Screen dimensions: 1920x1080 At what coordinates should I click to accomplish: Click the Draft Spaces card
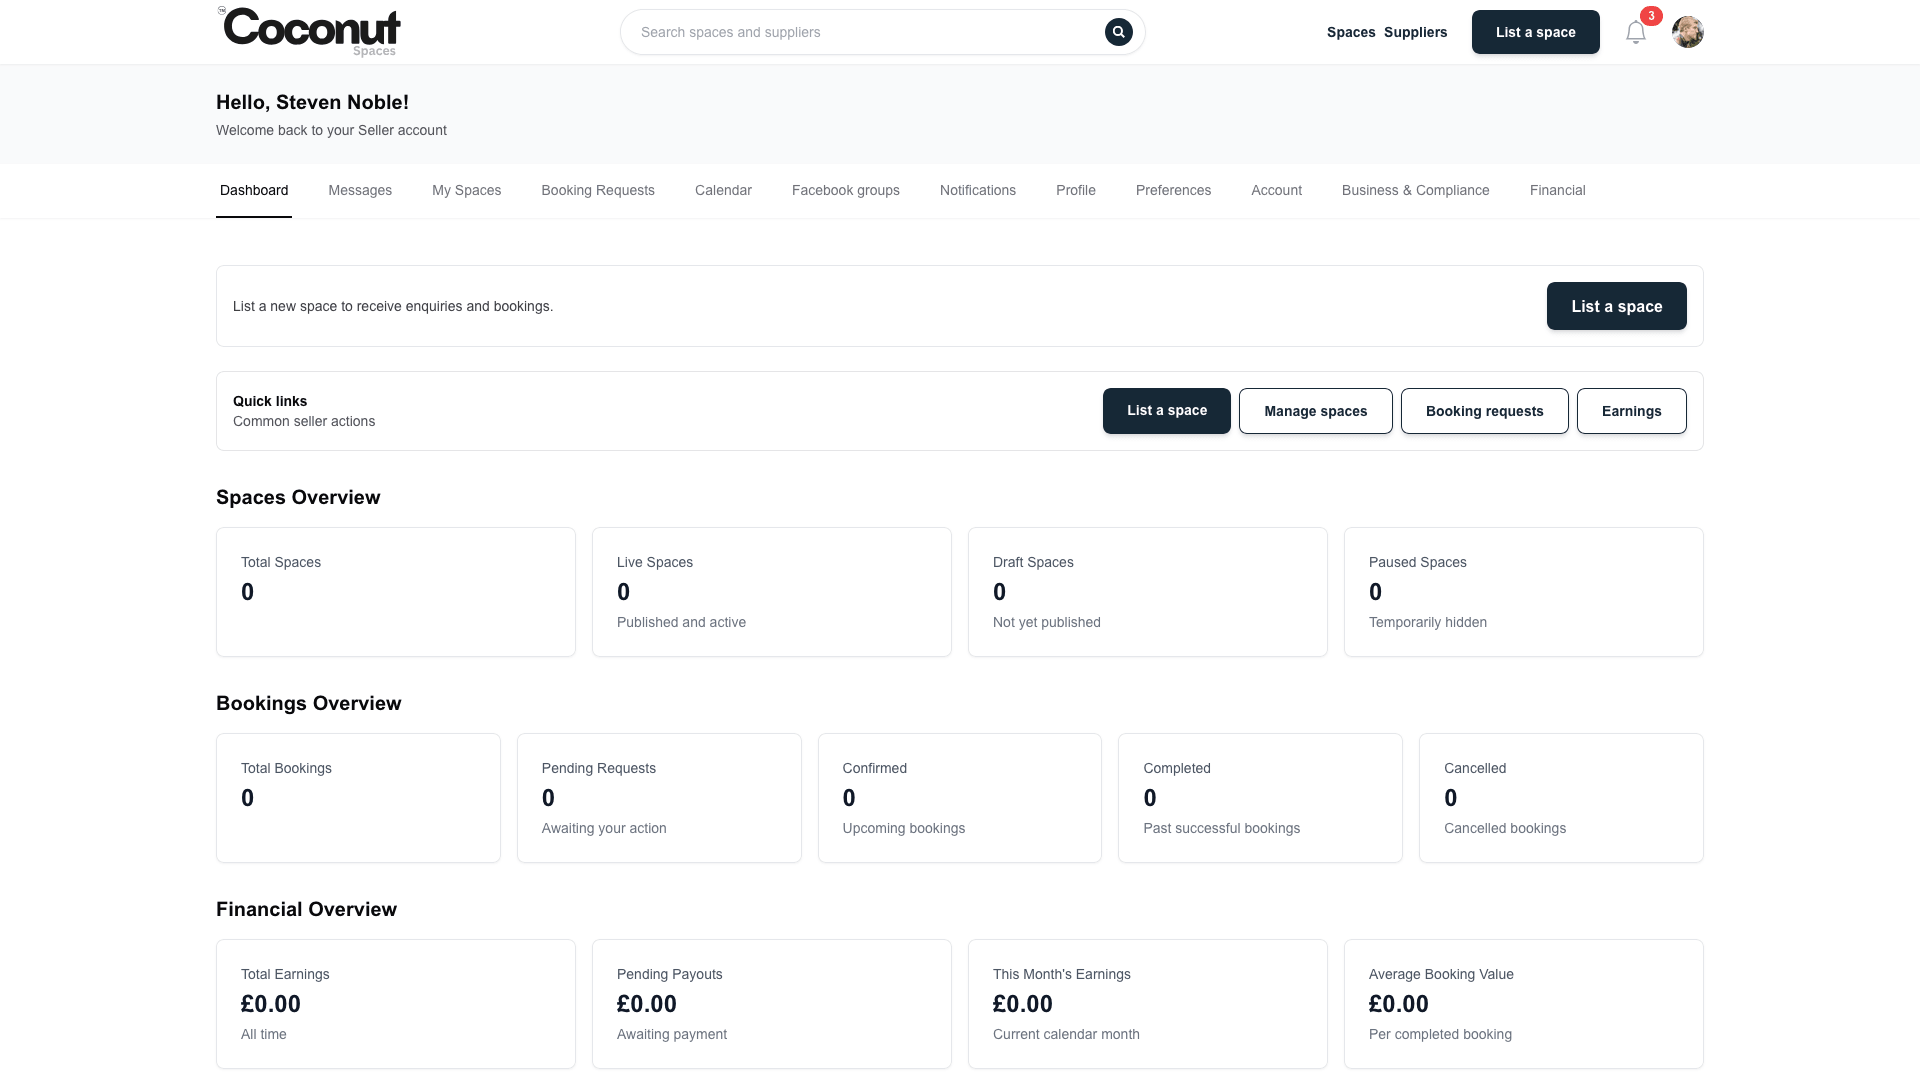(x=1148, y=592)
